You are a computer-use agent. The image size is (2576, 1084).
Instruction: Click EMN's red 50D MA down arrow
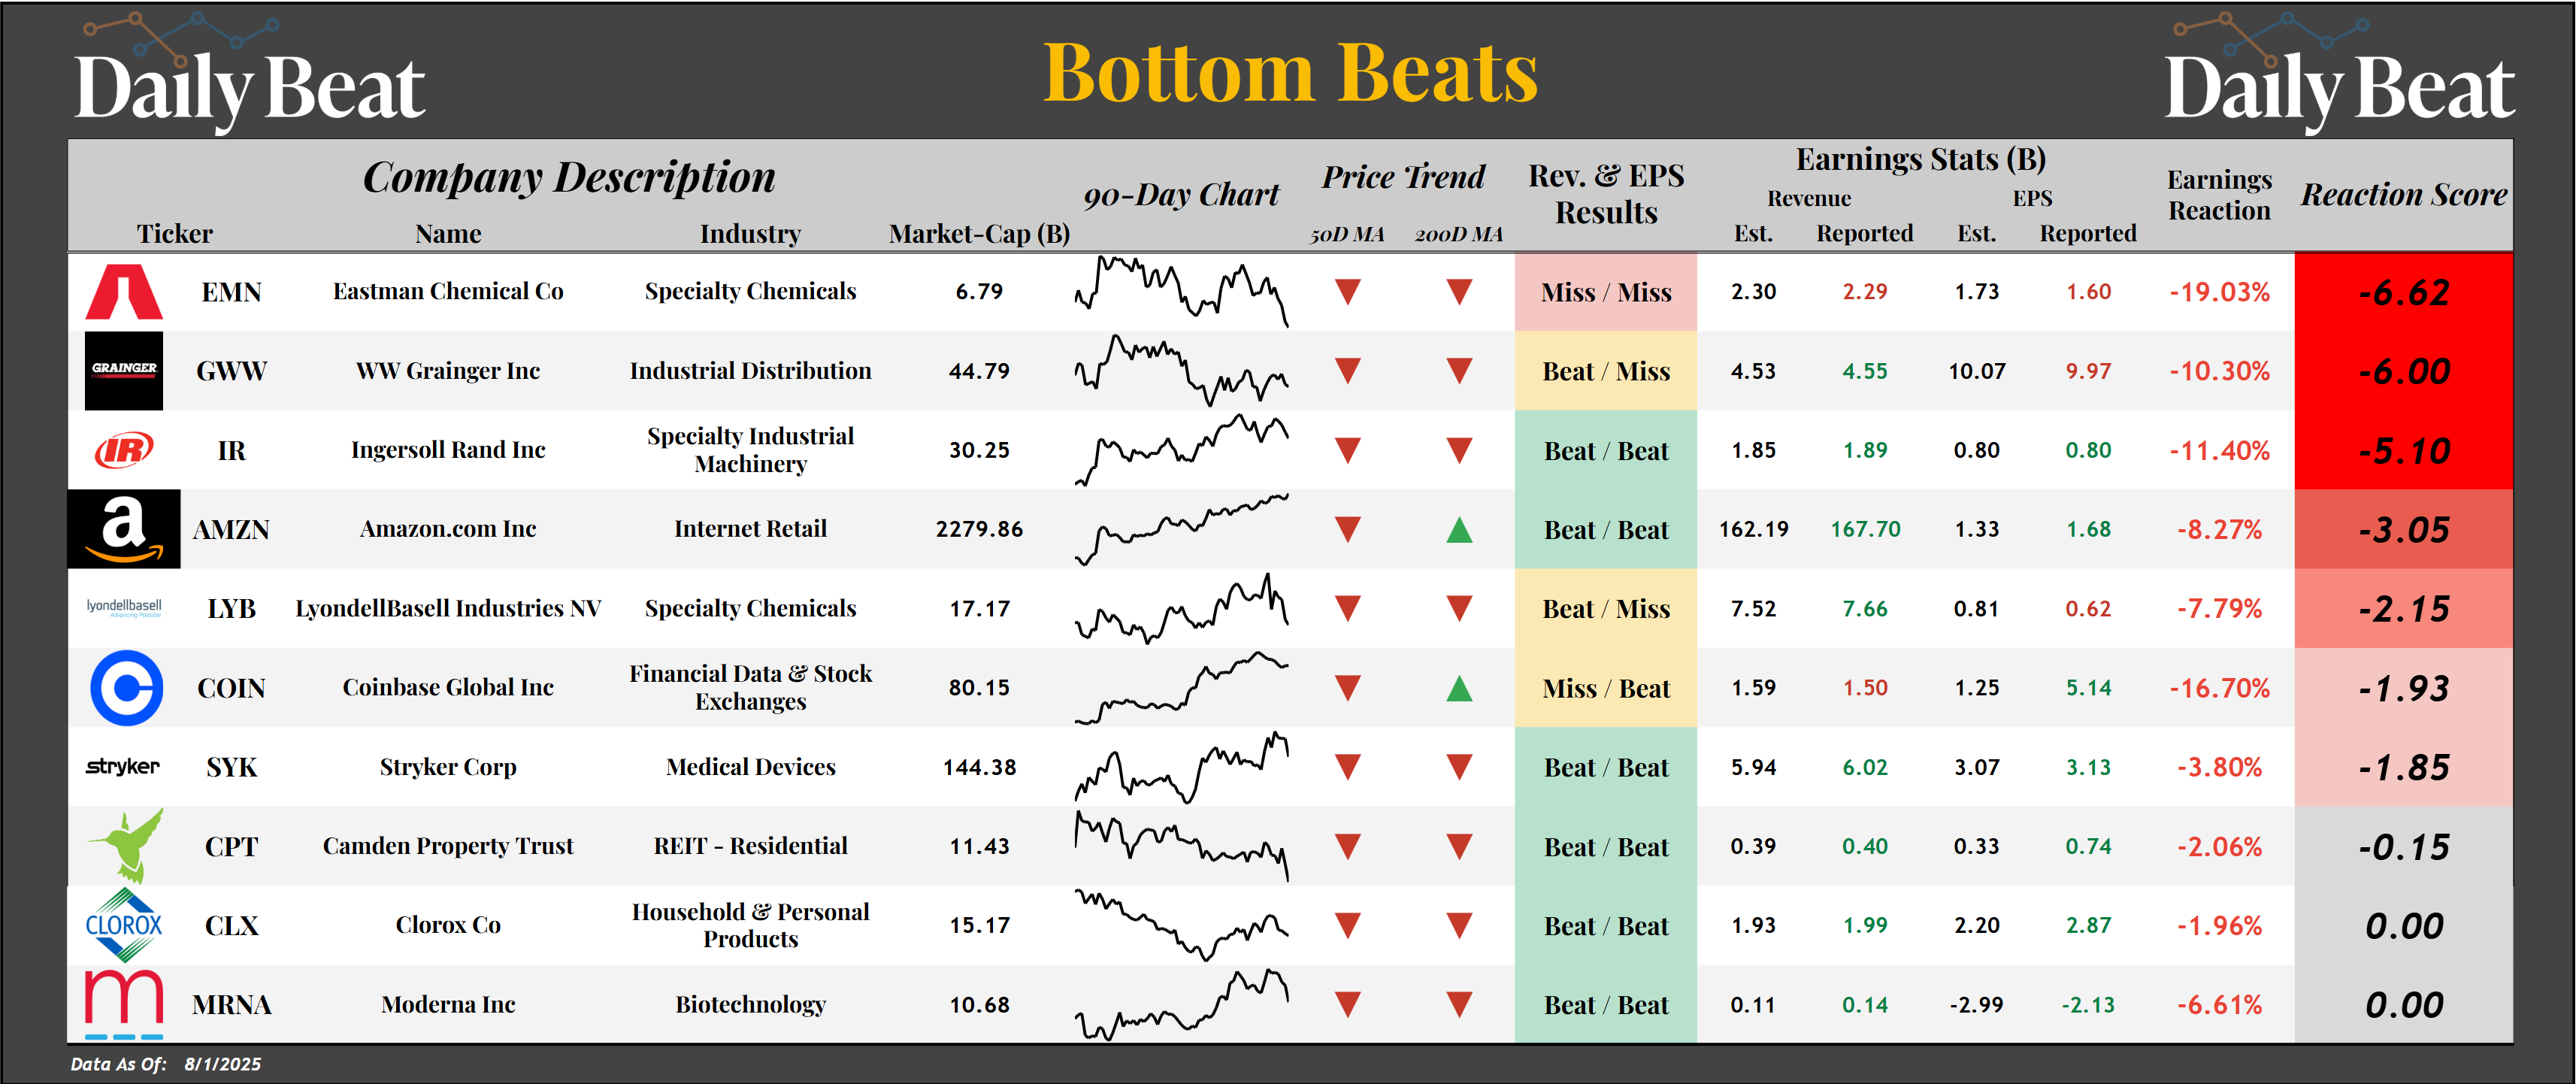click(1348, 292)
